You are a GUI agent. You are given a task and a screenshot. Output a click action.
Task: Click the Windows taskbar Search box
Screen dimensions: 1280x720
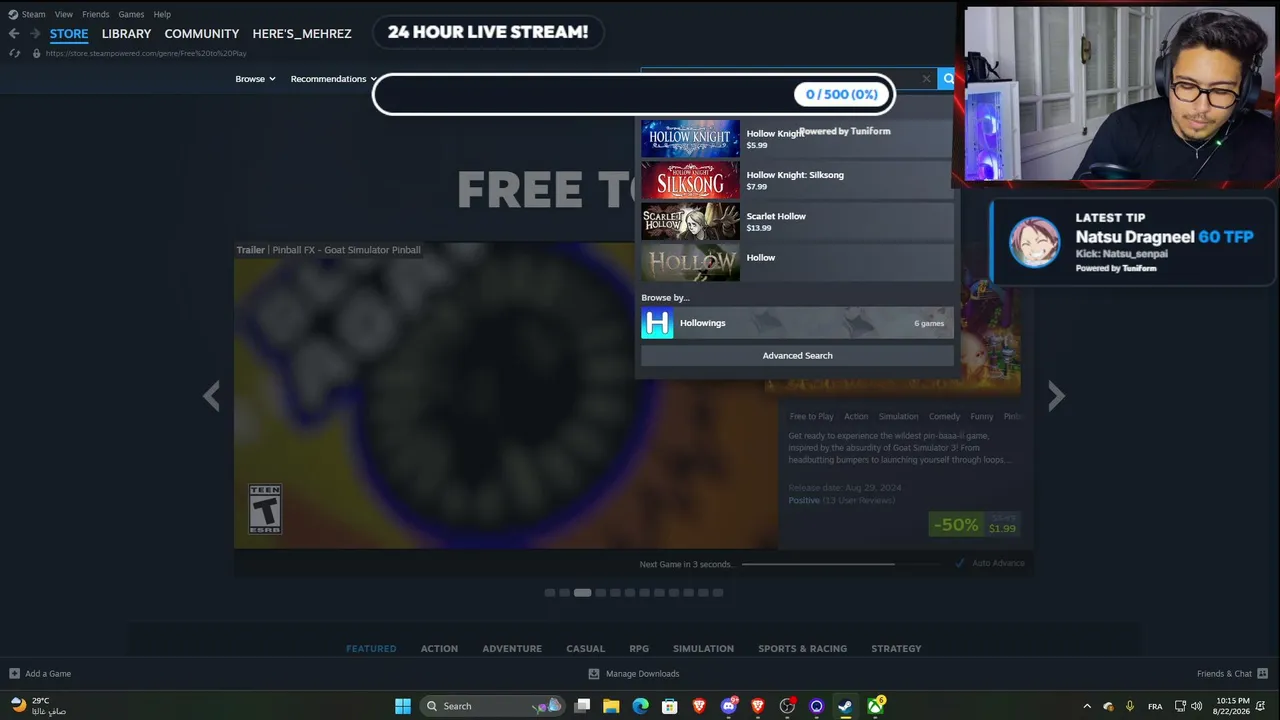(490, 706)
